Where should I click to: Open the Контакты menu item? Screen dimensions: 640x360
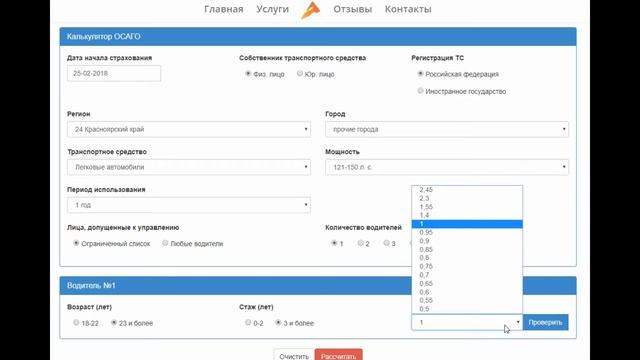[408, 9]
